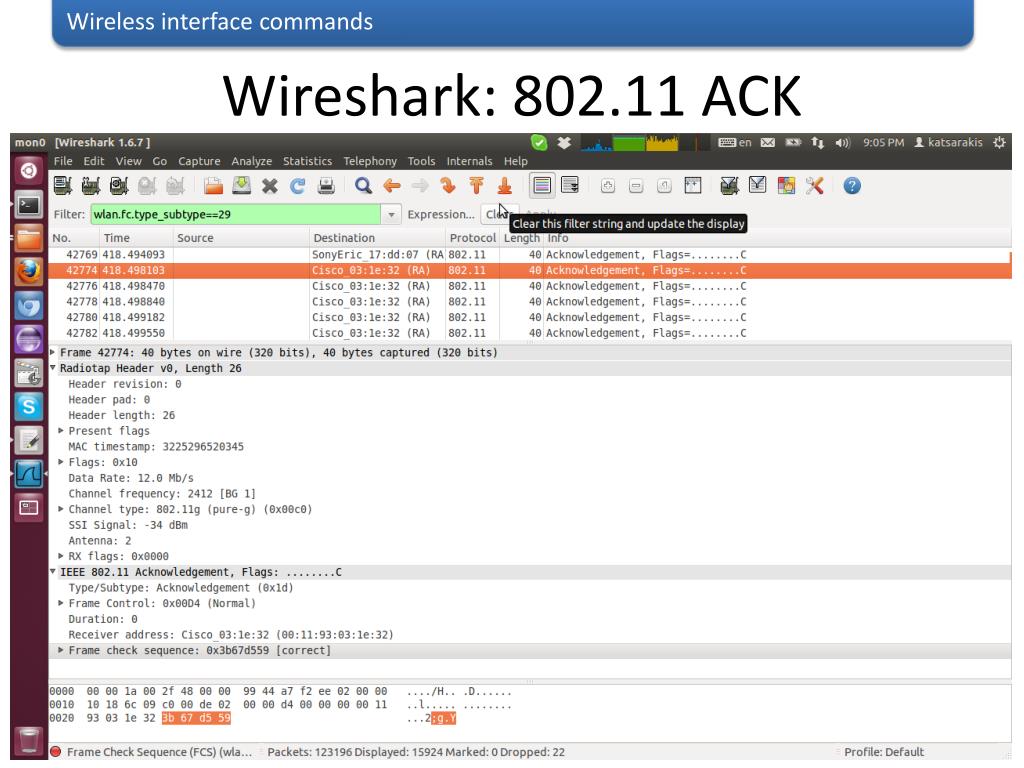This screenshot has width=1024, height=768.
Task: Find a packet using magnifier icon
Action: [363, 186]
